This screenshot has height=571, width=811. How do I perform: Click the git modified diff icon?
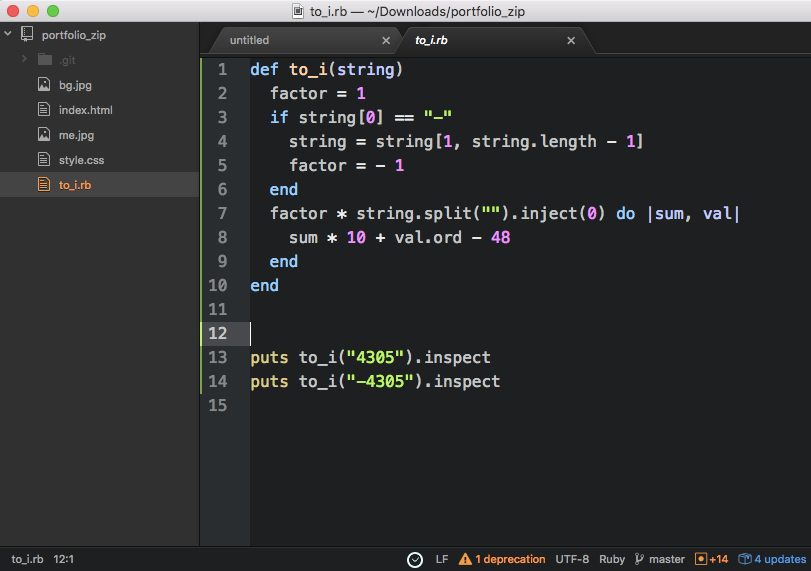(701, 559)
